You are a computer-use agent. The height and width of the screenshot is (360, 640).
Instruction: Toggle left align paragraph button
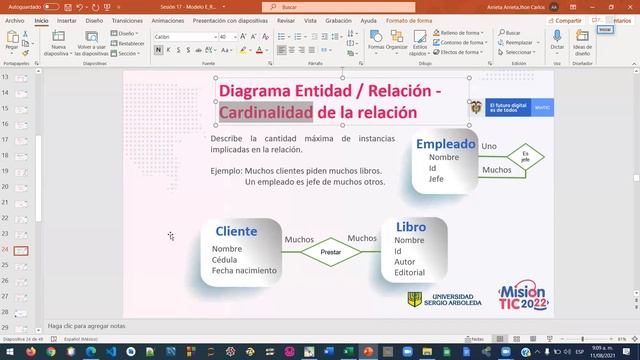click(x=281, y=50)
